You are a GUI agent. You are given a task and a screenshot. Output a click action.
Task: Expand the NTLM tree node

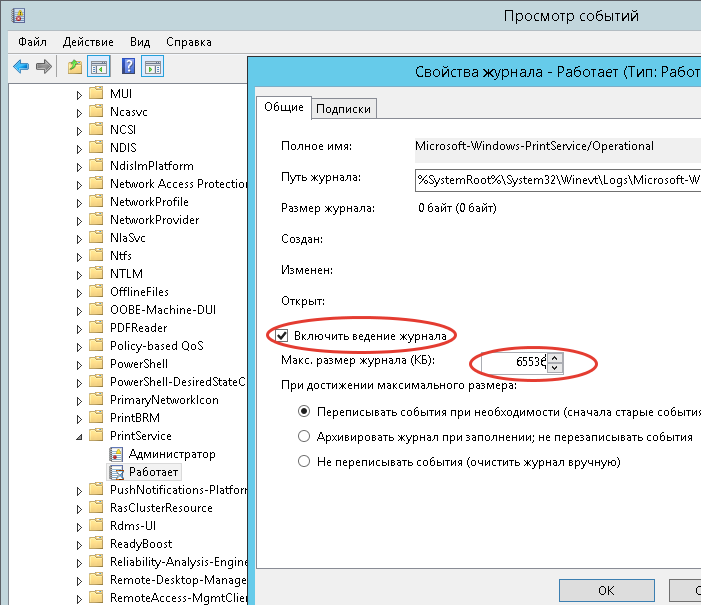tap(80, 274)
